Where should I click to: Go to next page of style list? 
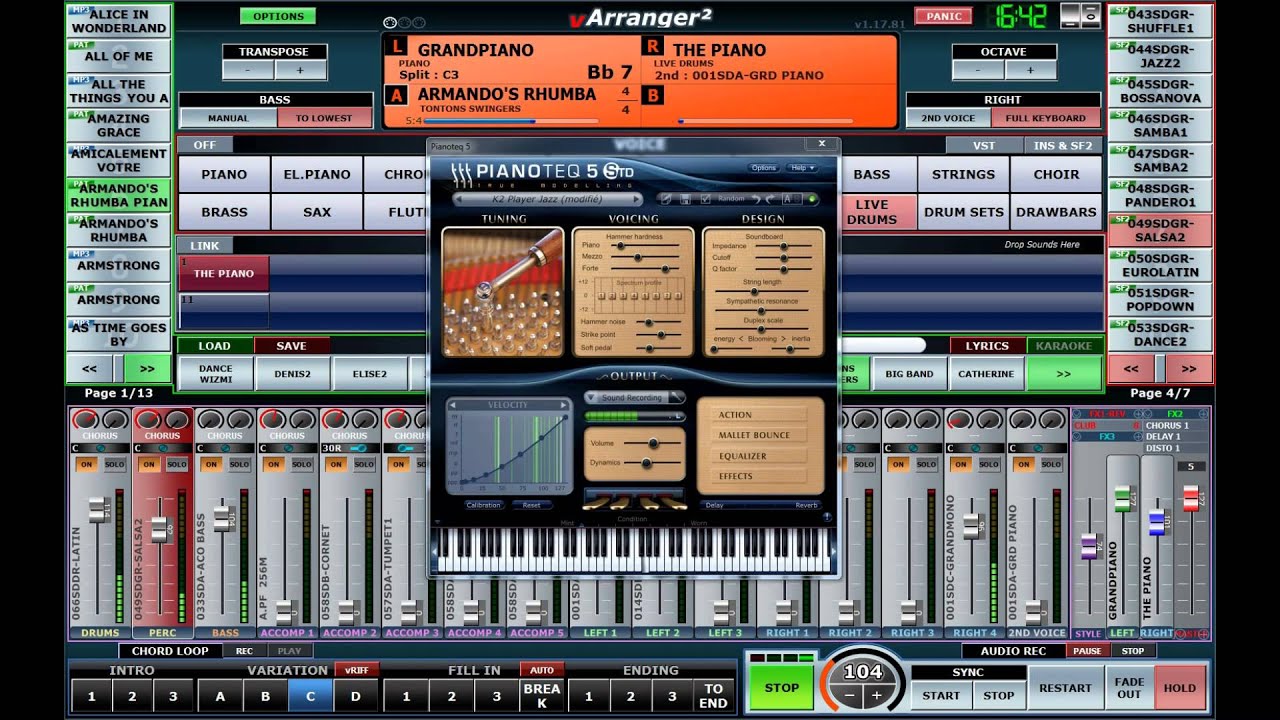pos(1187,368)
